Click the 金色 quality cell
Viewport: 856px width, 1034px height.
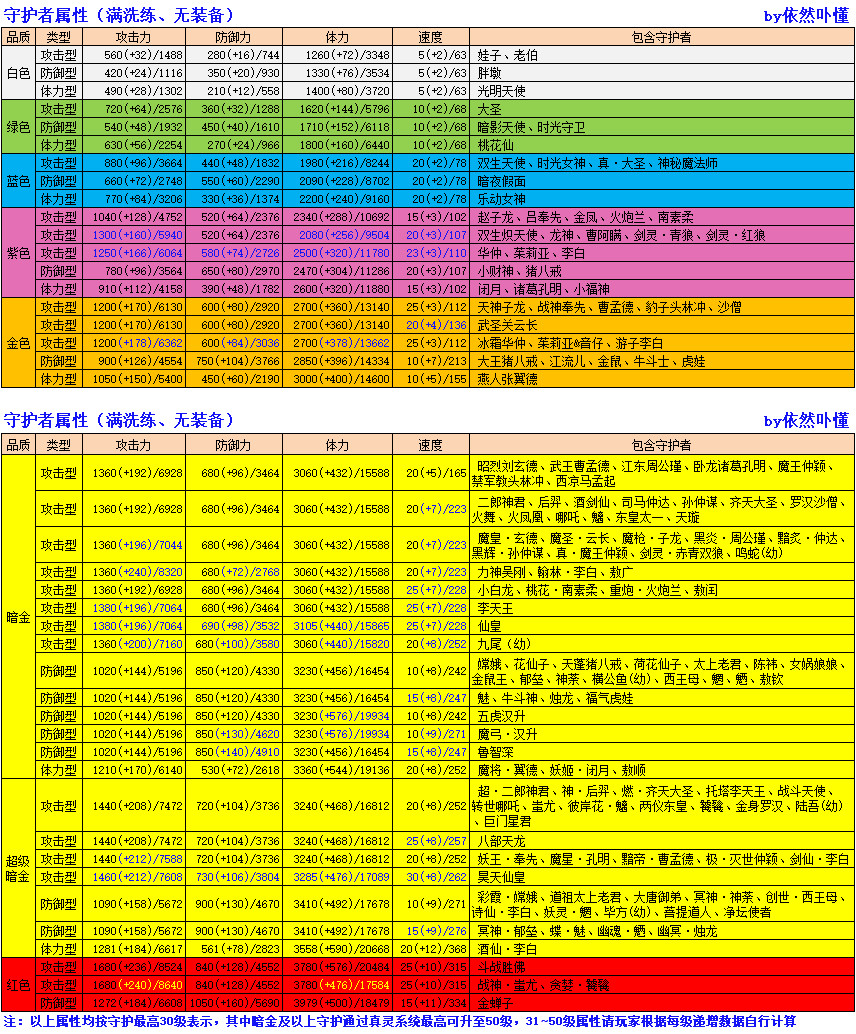coord(18,343)
